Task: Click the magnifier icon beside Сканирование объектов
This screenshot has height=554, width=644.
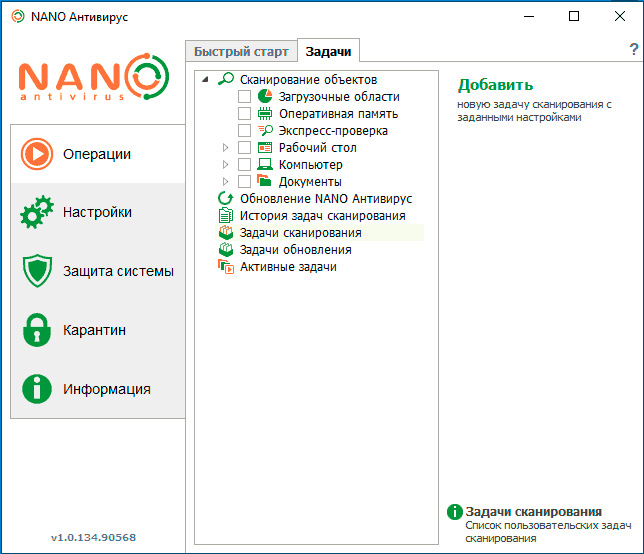Action: 226,79
